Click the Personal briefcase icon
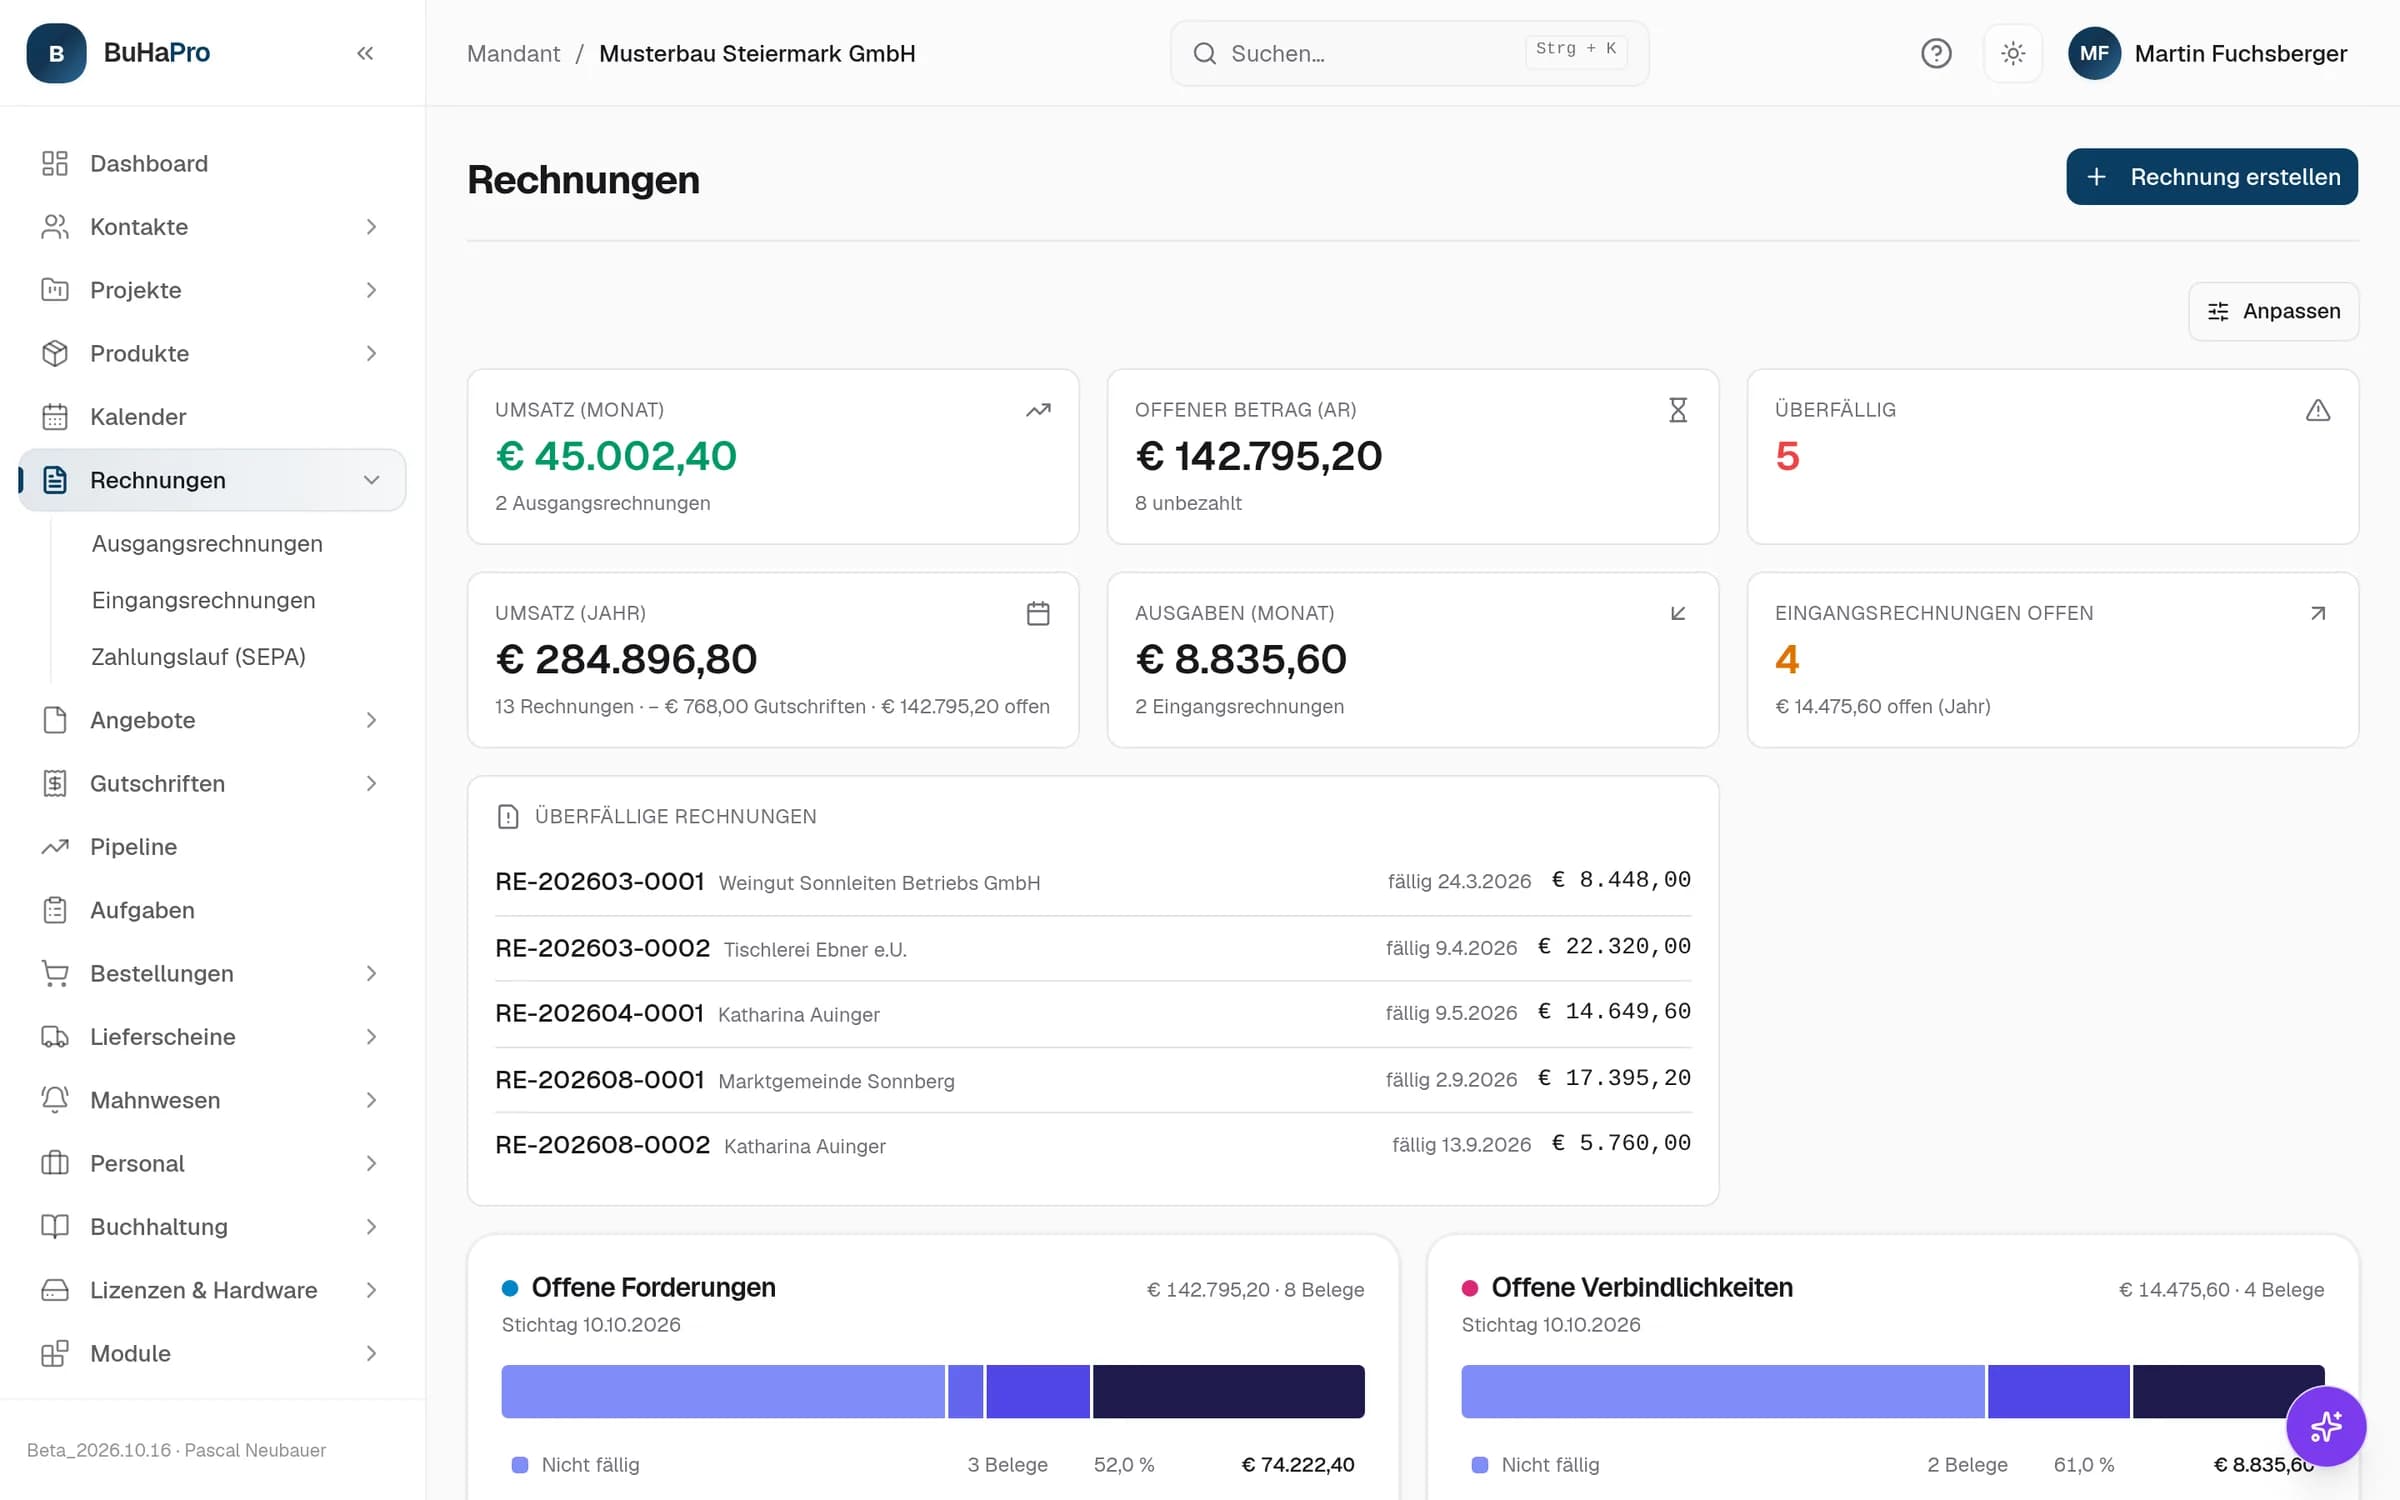 pyautogui.click(x=55, y=1163)
